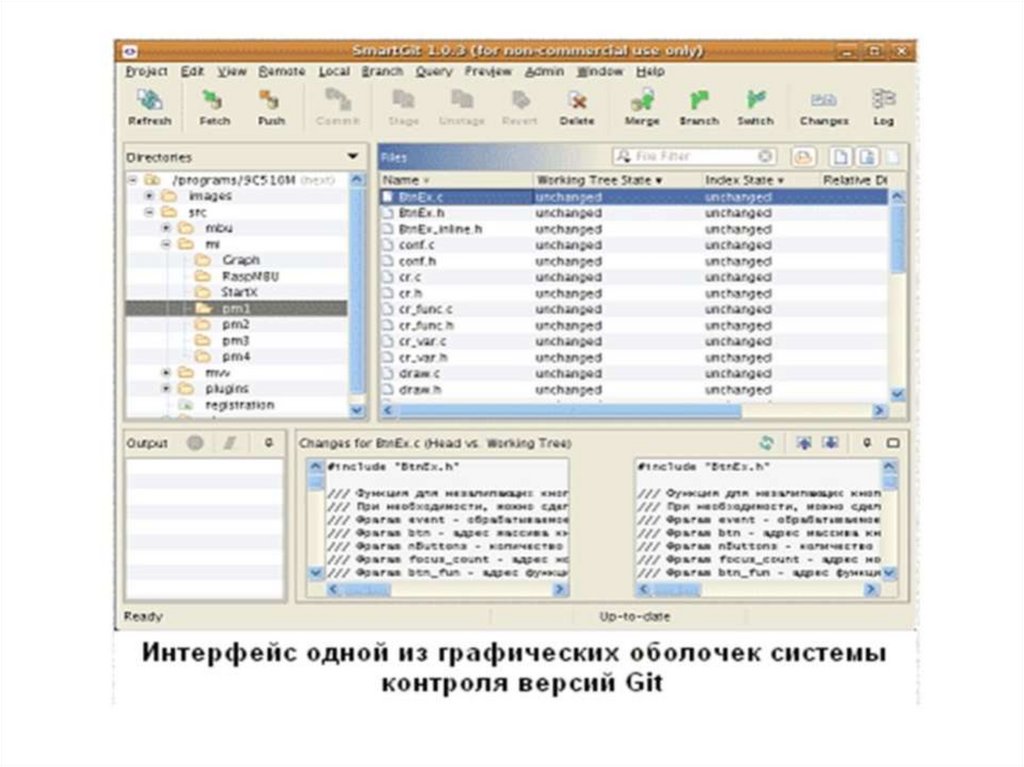
Task: Open the Edit menu
Action: point(192,71)
